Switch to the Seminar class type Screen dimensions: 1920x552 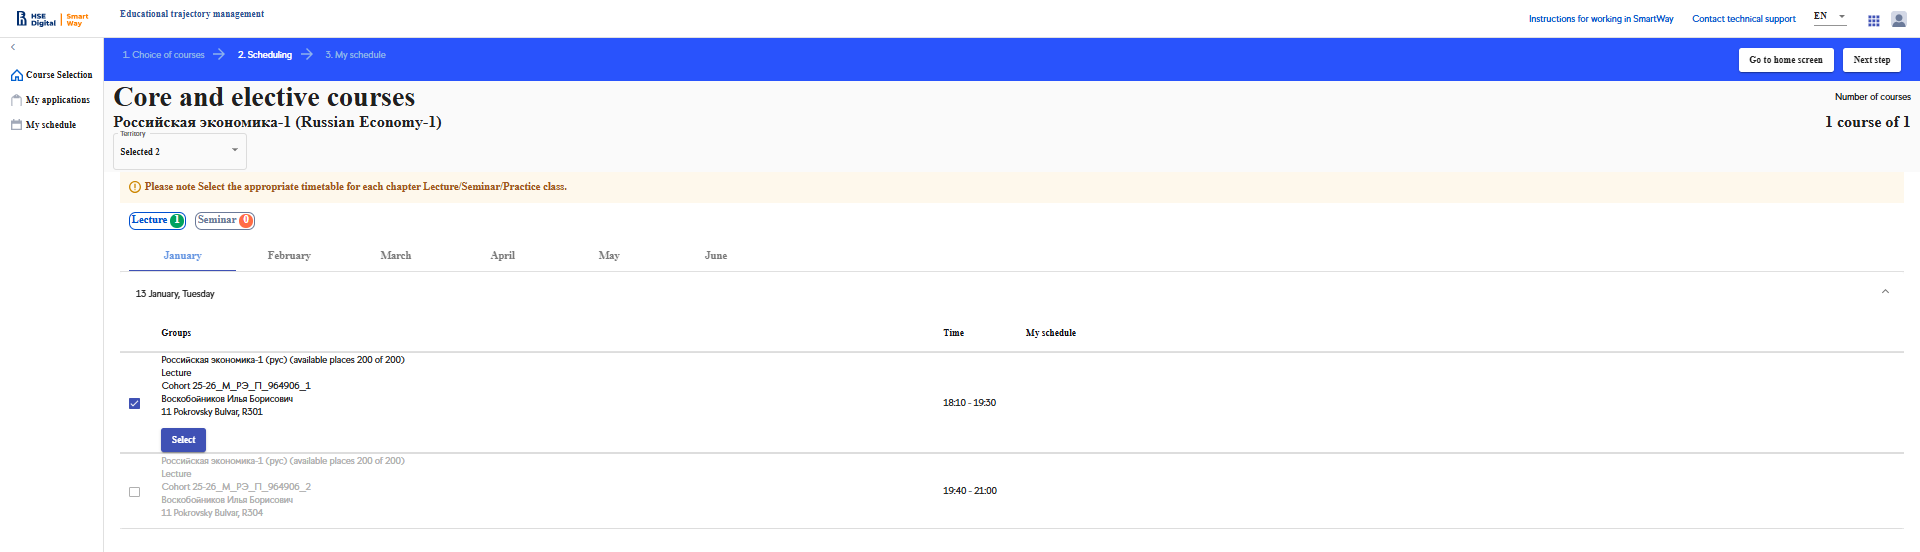[224, 220]
